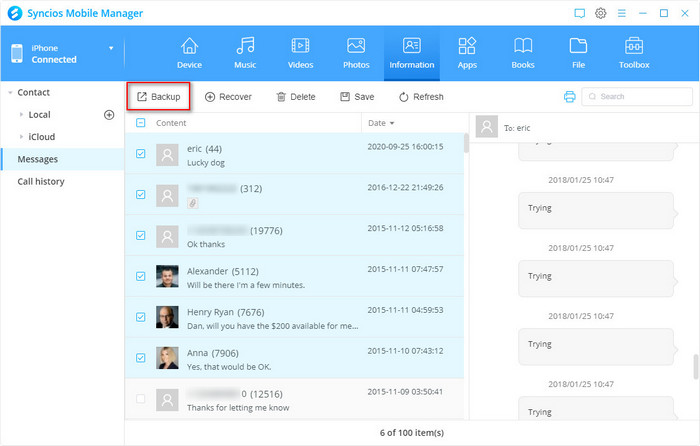
Task: Click the Delete button
Action: pos(296,97)
